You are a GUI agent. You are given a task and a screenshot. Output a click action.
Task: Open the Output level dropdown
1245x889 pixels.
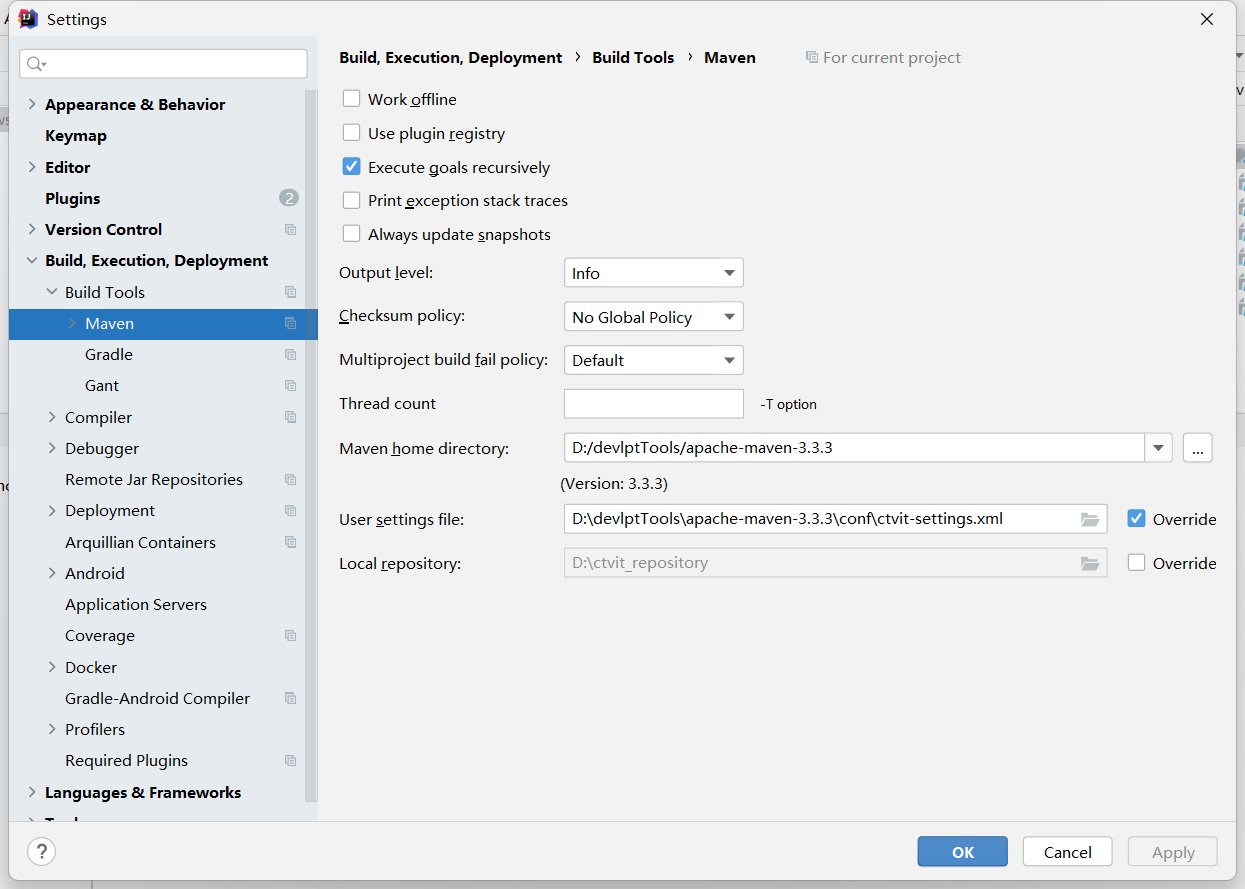point(653,273)
